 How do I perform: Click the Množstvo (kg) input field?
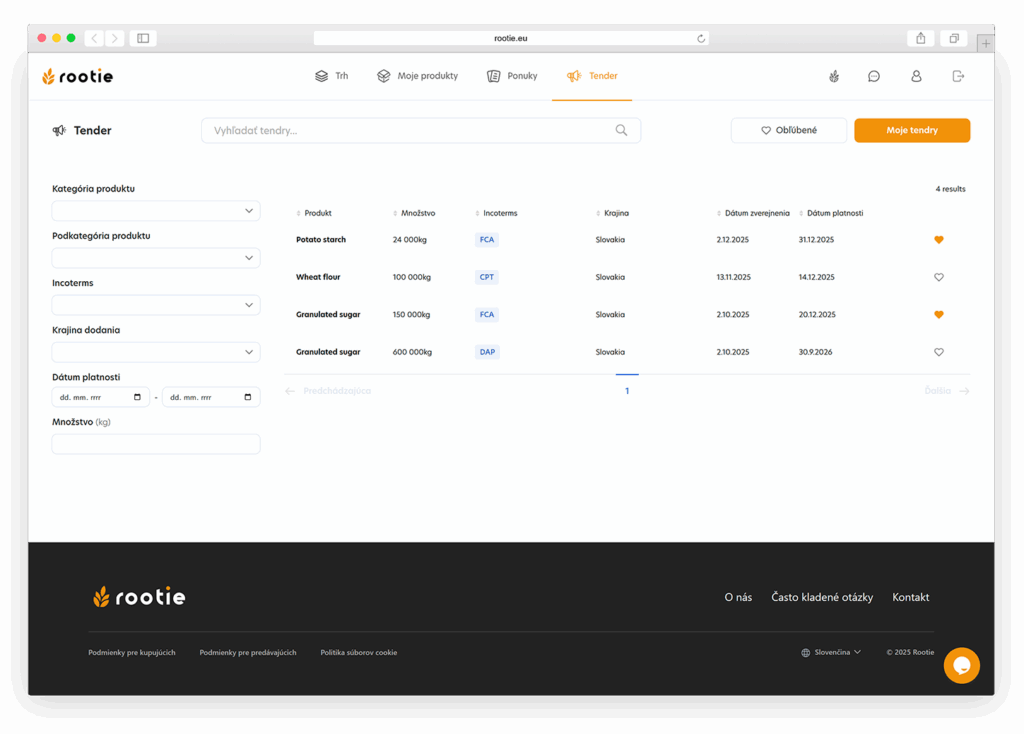tap(156, 444)
